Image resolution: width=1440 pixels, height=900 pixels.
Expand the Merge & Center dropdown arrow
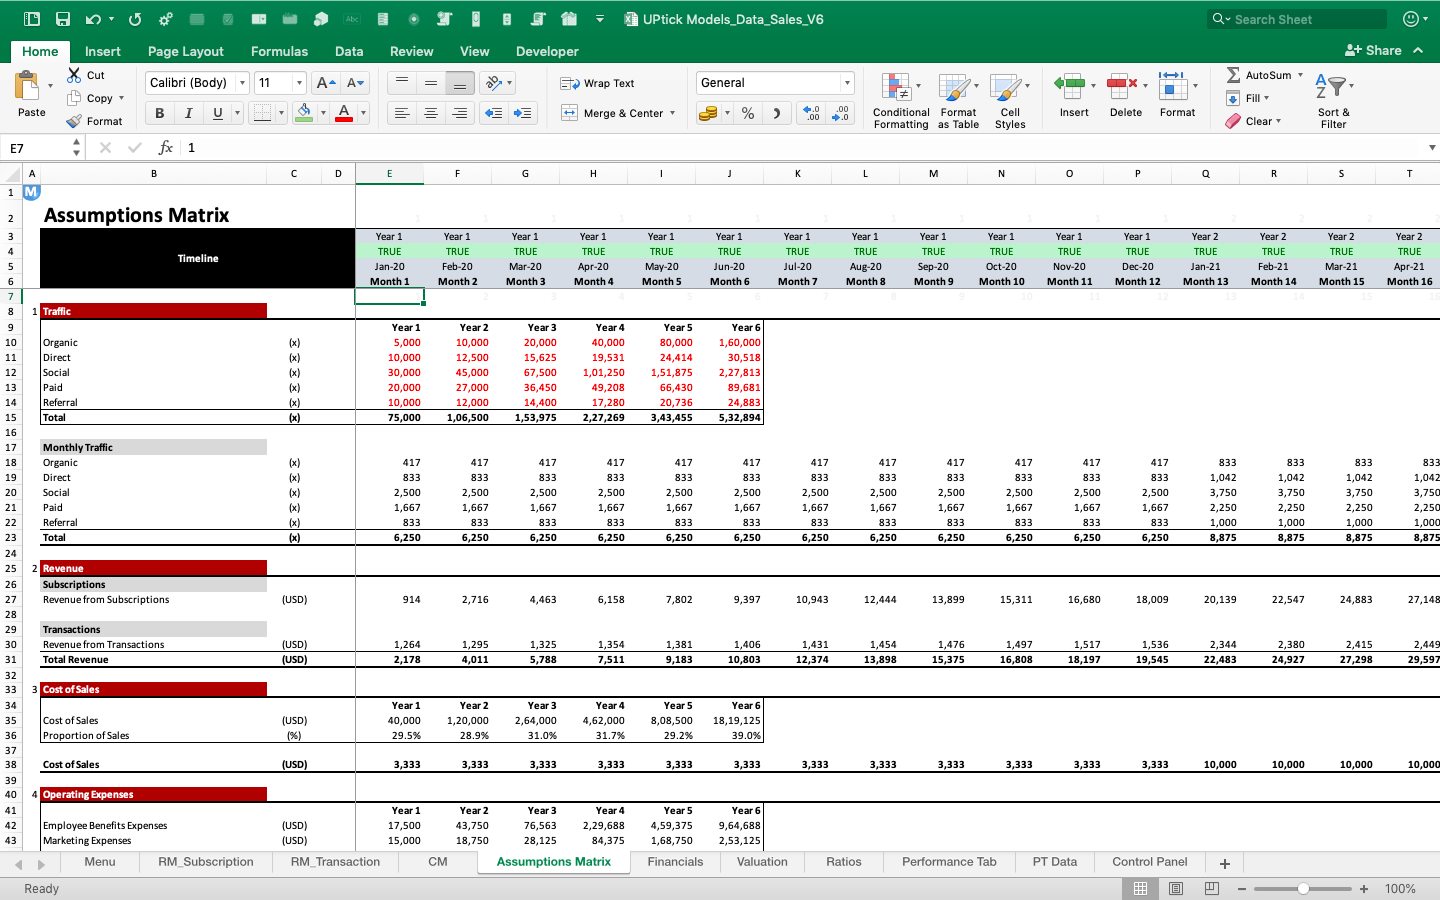(672, 113)
